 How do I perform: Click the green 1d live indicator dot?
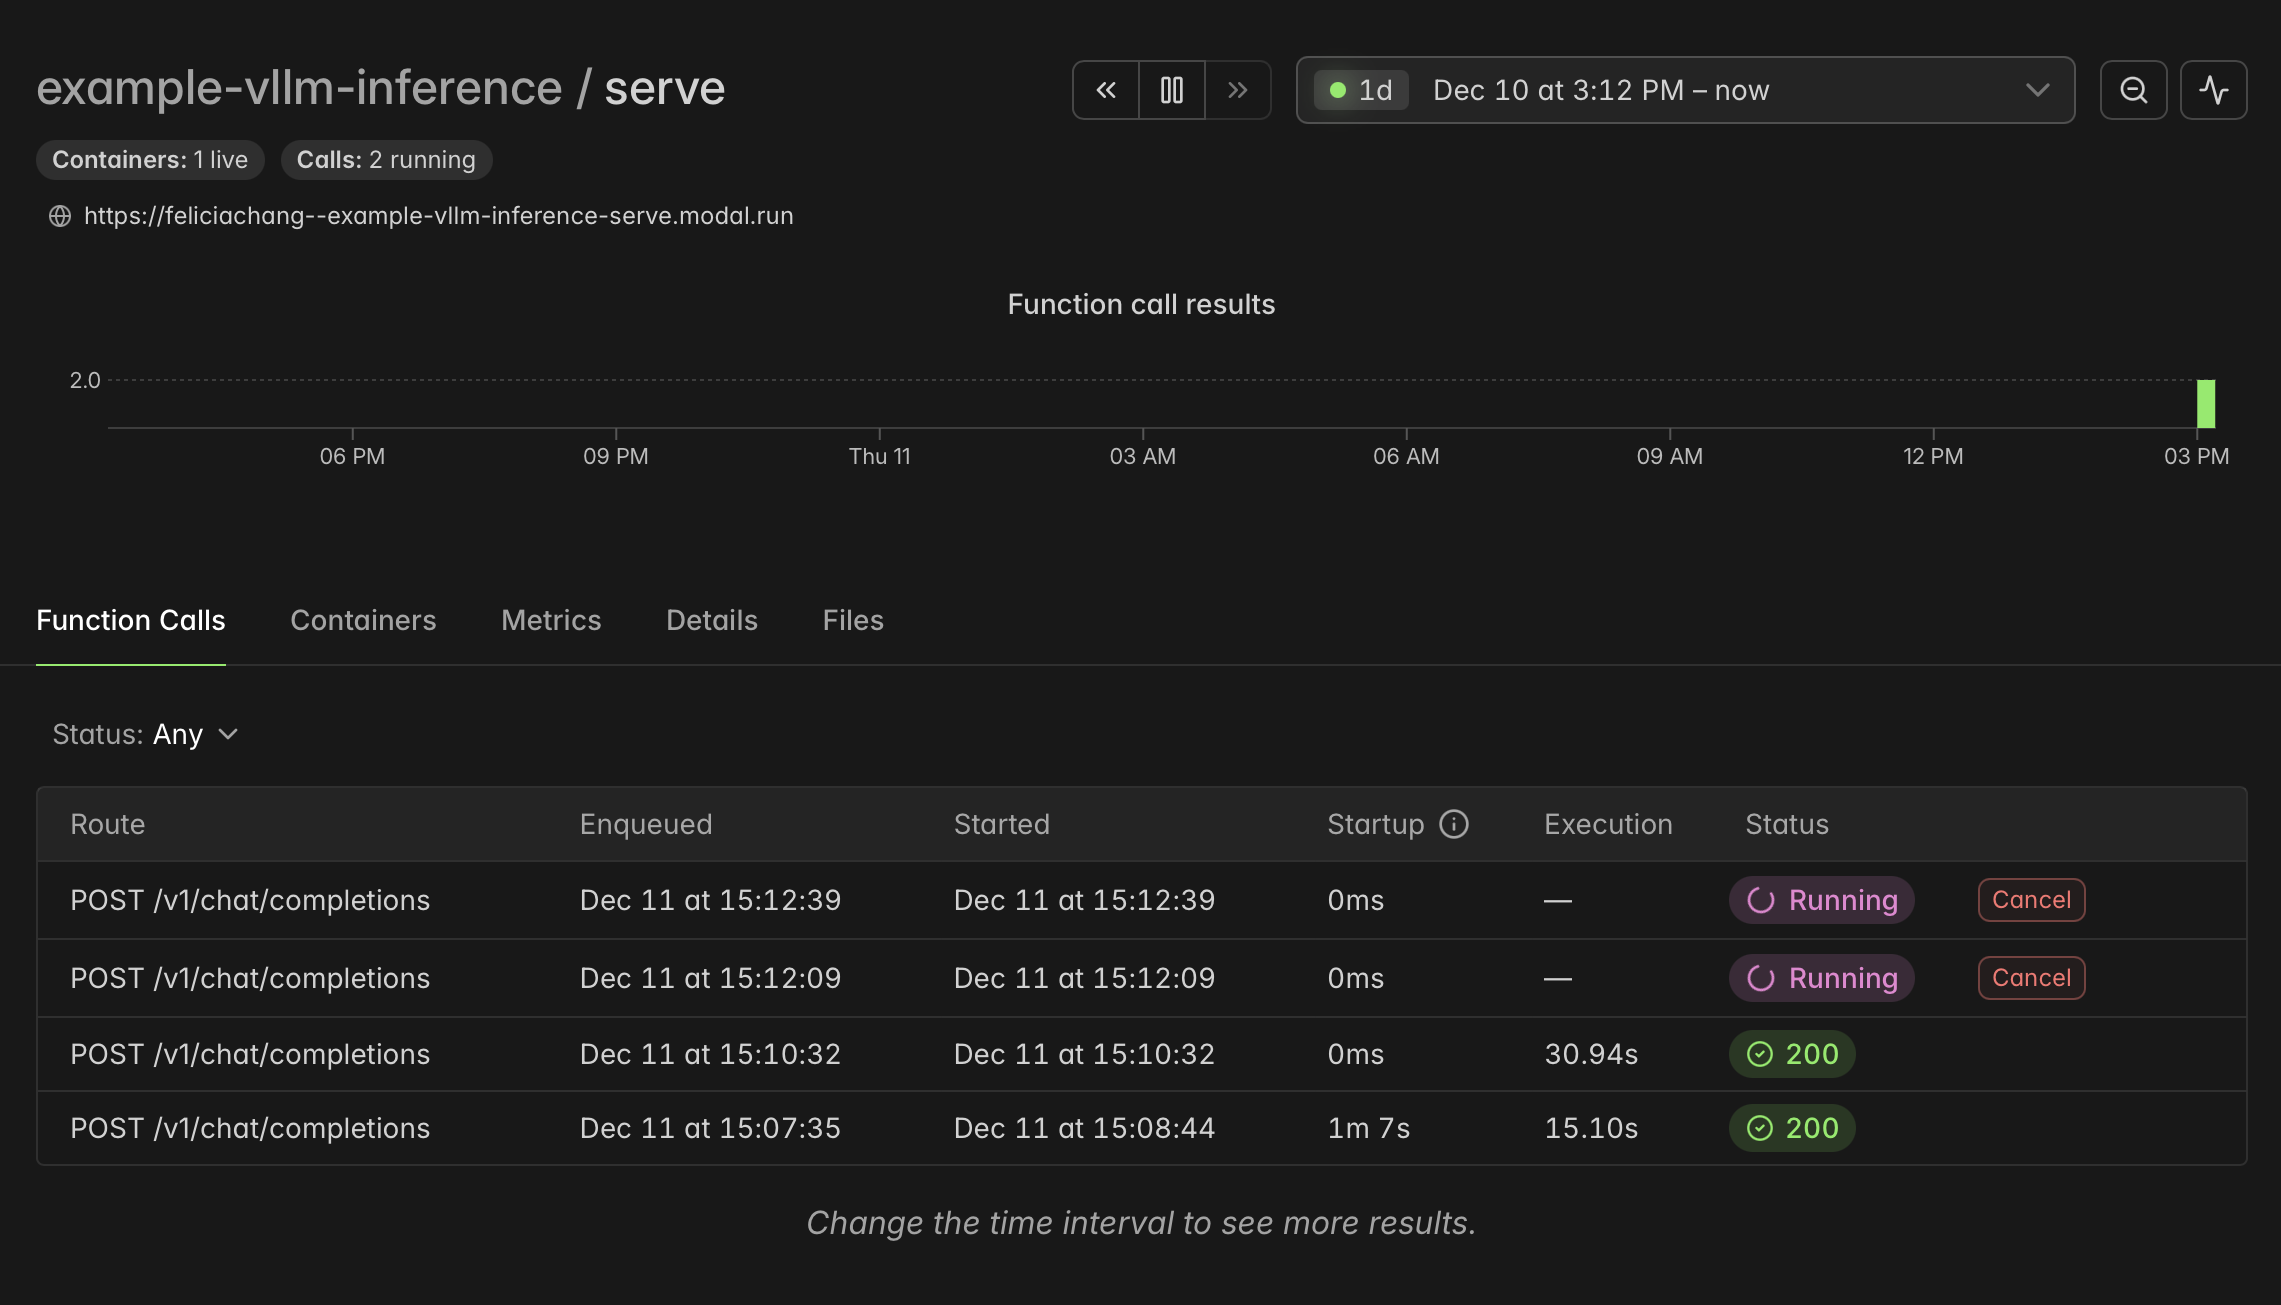[1338, 90]
